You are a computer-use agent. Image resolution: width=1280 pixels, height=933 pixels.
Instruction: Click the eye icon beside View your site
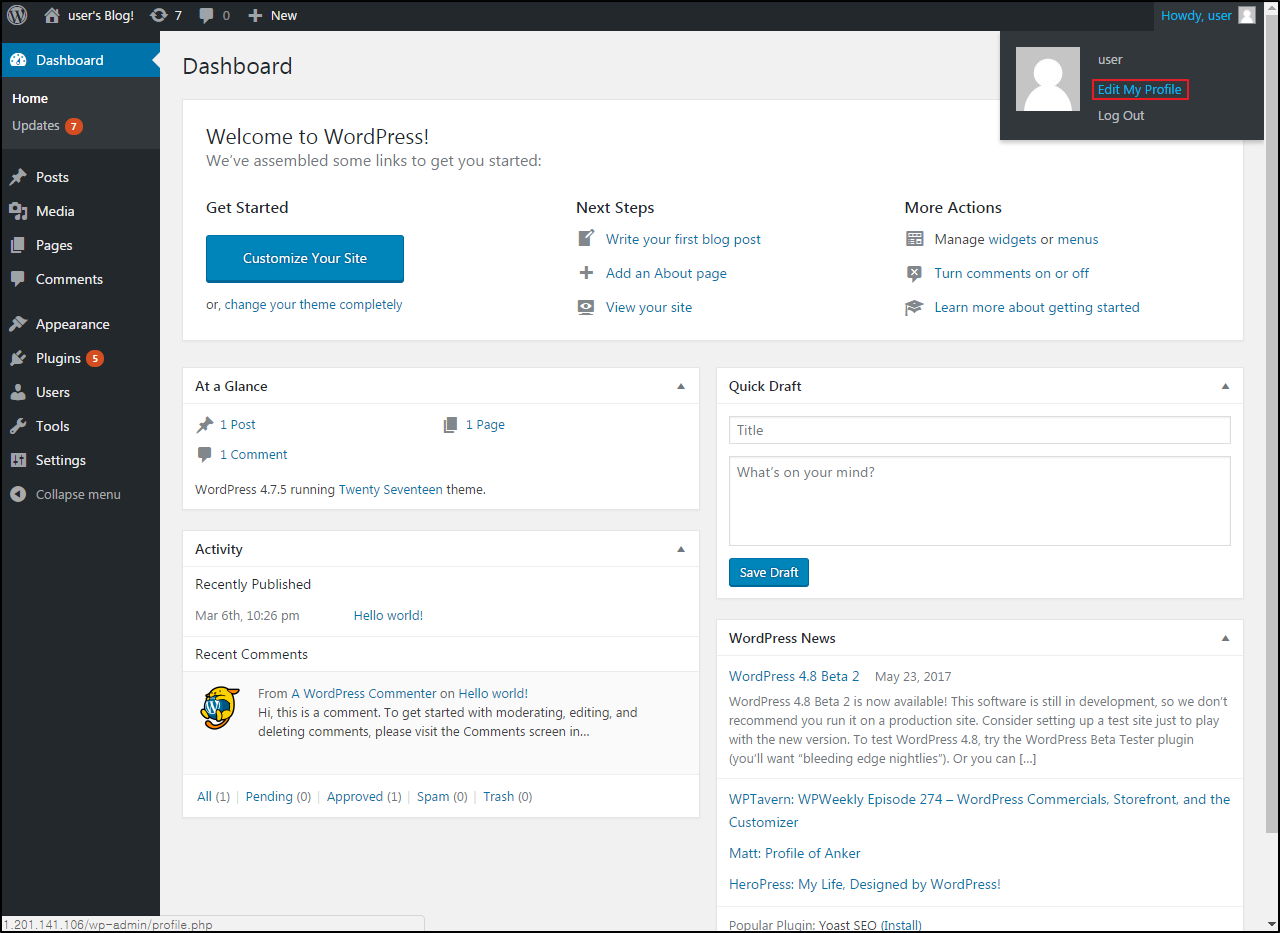tap(586, 307)
